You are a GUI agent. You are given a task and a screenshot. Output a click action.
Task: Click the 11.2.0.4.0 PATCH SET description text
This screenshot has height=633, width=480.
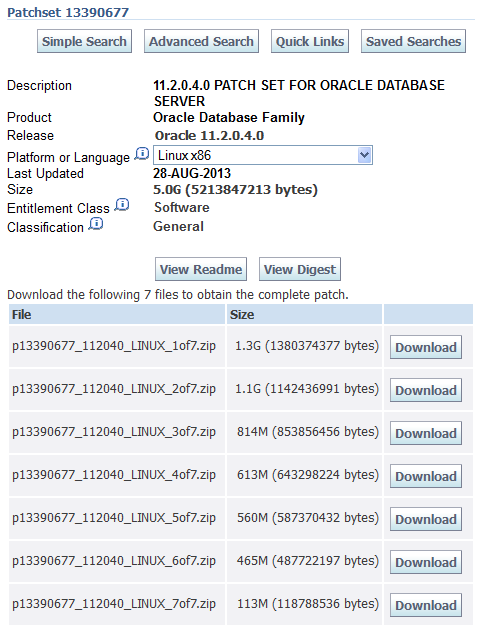tap(299, 93)
